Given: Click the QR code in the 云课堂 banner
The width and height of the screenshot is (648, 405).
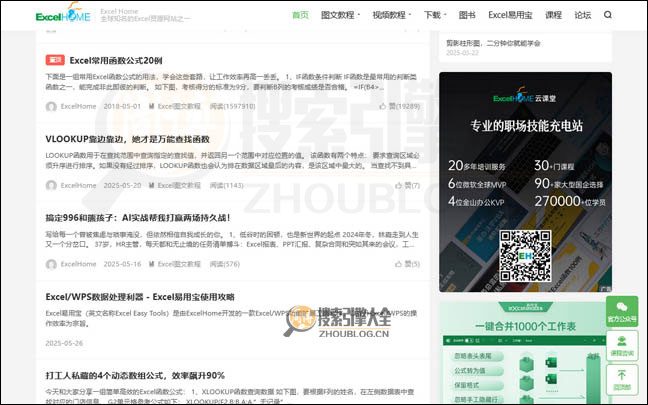Looking at the screenshot, I should pyautogui.click(x=525, y=256).
